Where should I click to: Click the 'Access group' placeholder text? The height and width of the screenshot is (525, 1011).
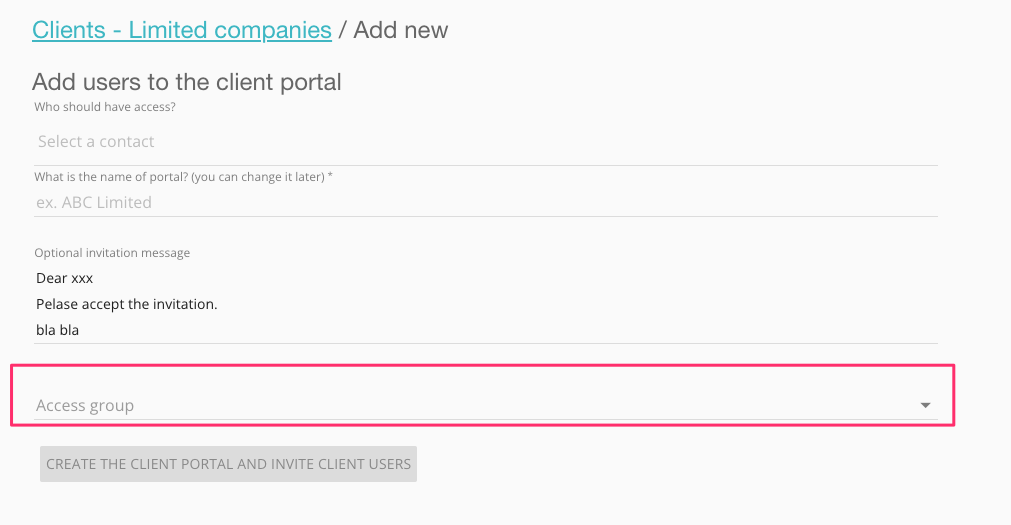click(85, 405)
